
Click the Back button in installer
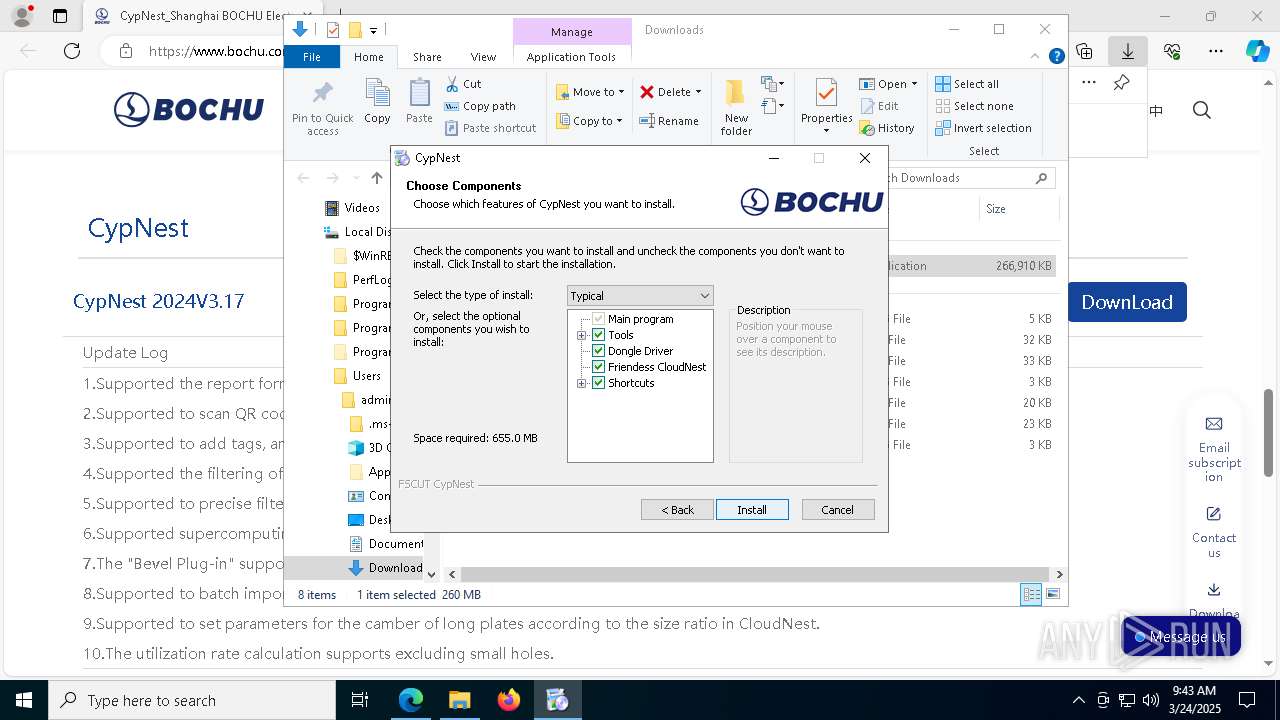tap(677, 510)
